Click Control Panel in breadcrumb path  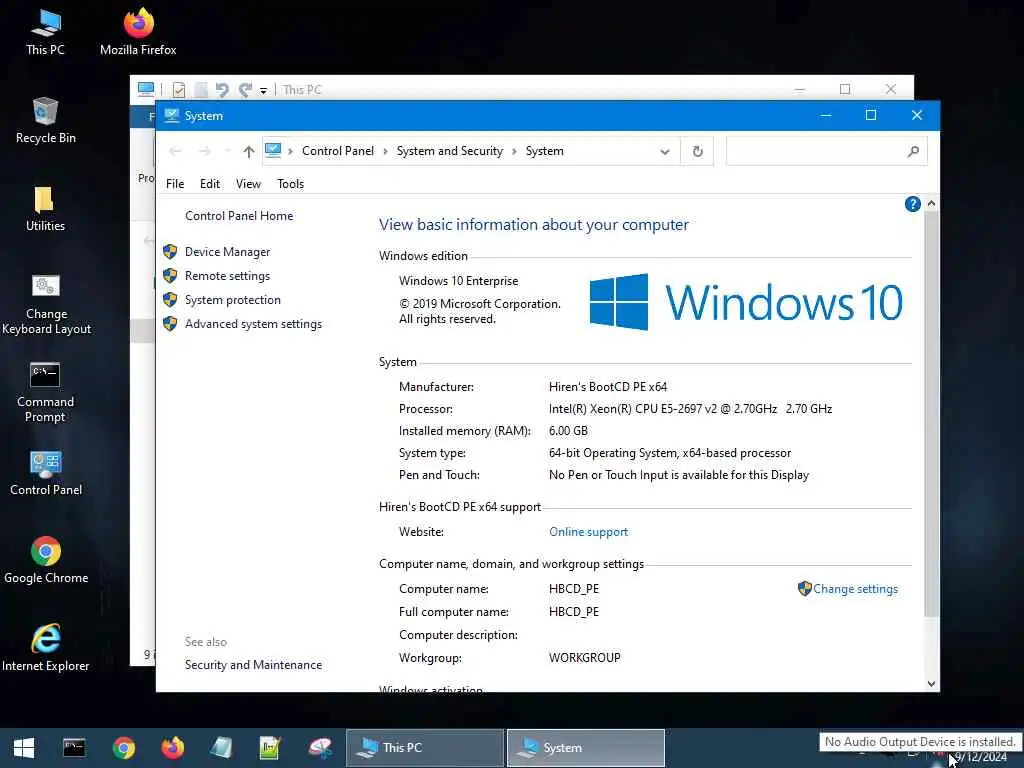pyautogui.click(x=338, y=152)
